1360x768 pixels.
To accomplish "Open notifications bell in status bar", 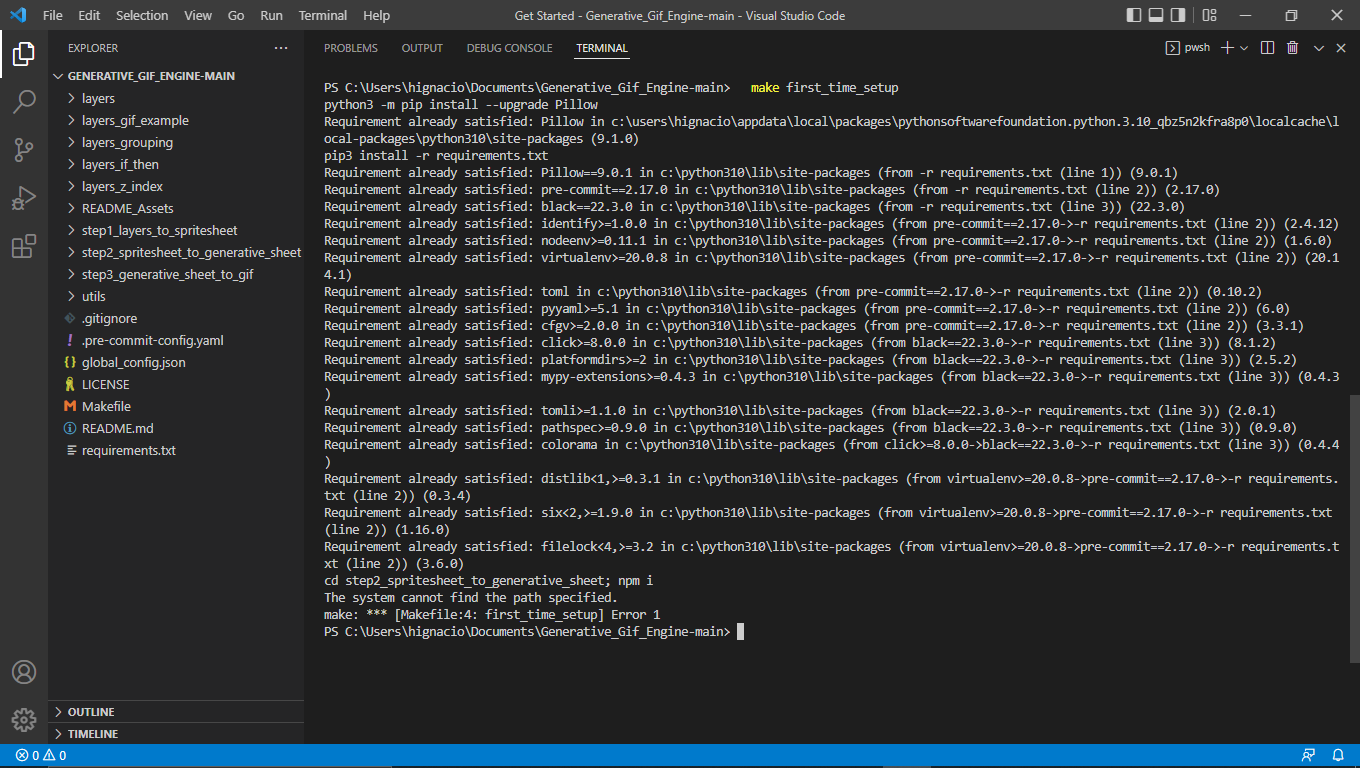I will (x=1338, y=755).
